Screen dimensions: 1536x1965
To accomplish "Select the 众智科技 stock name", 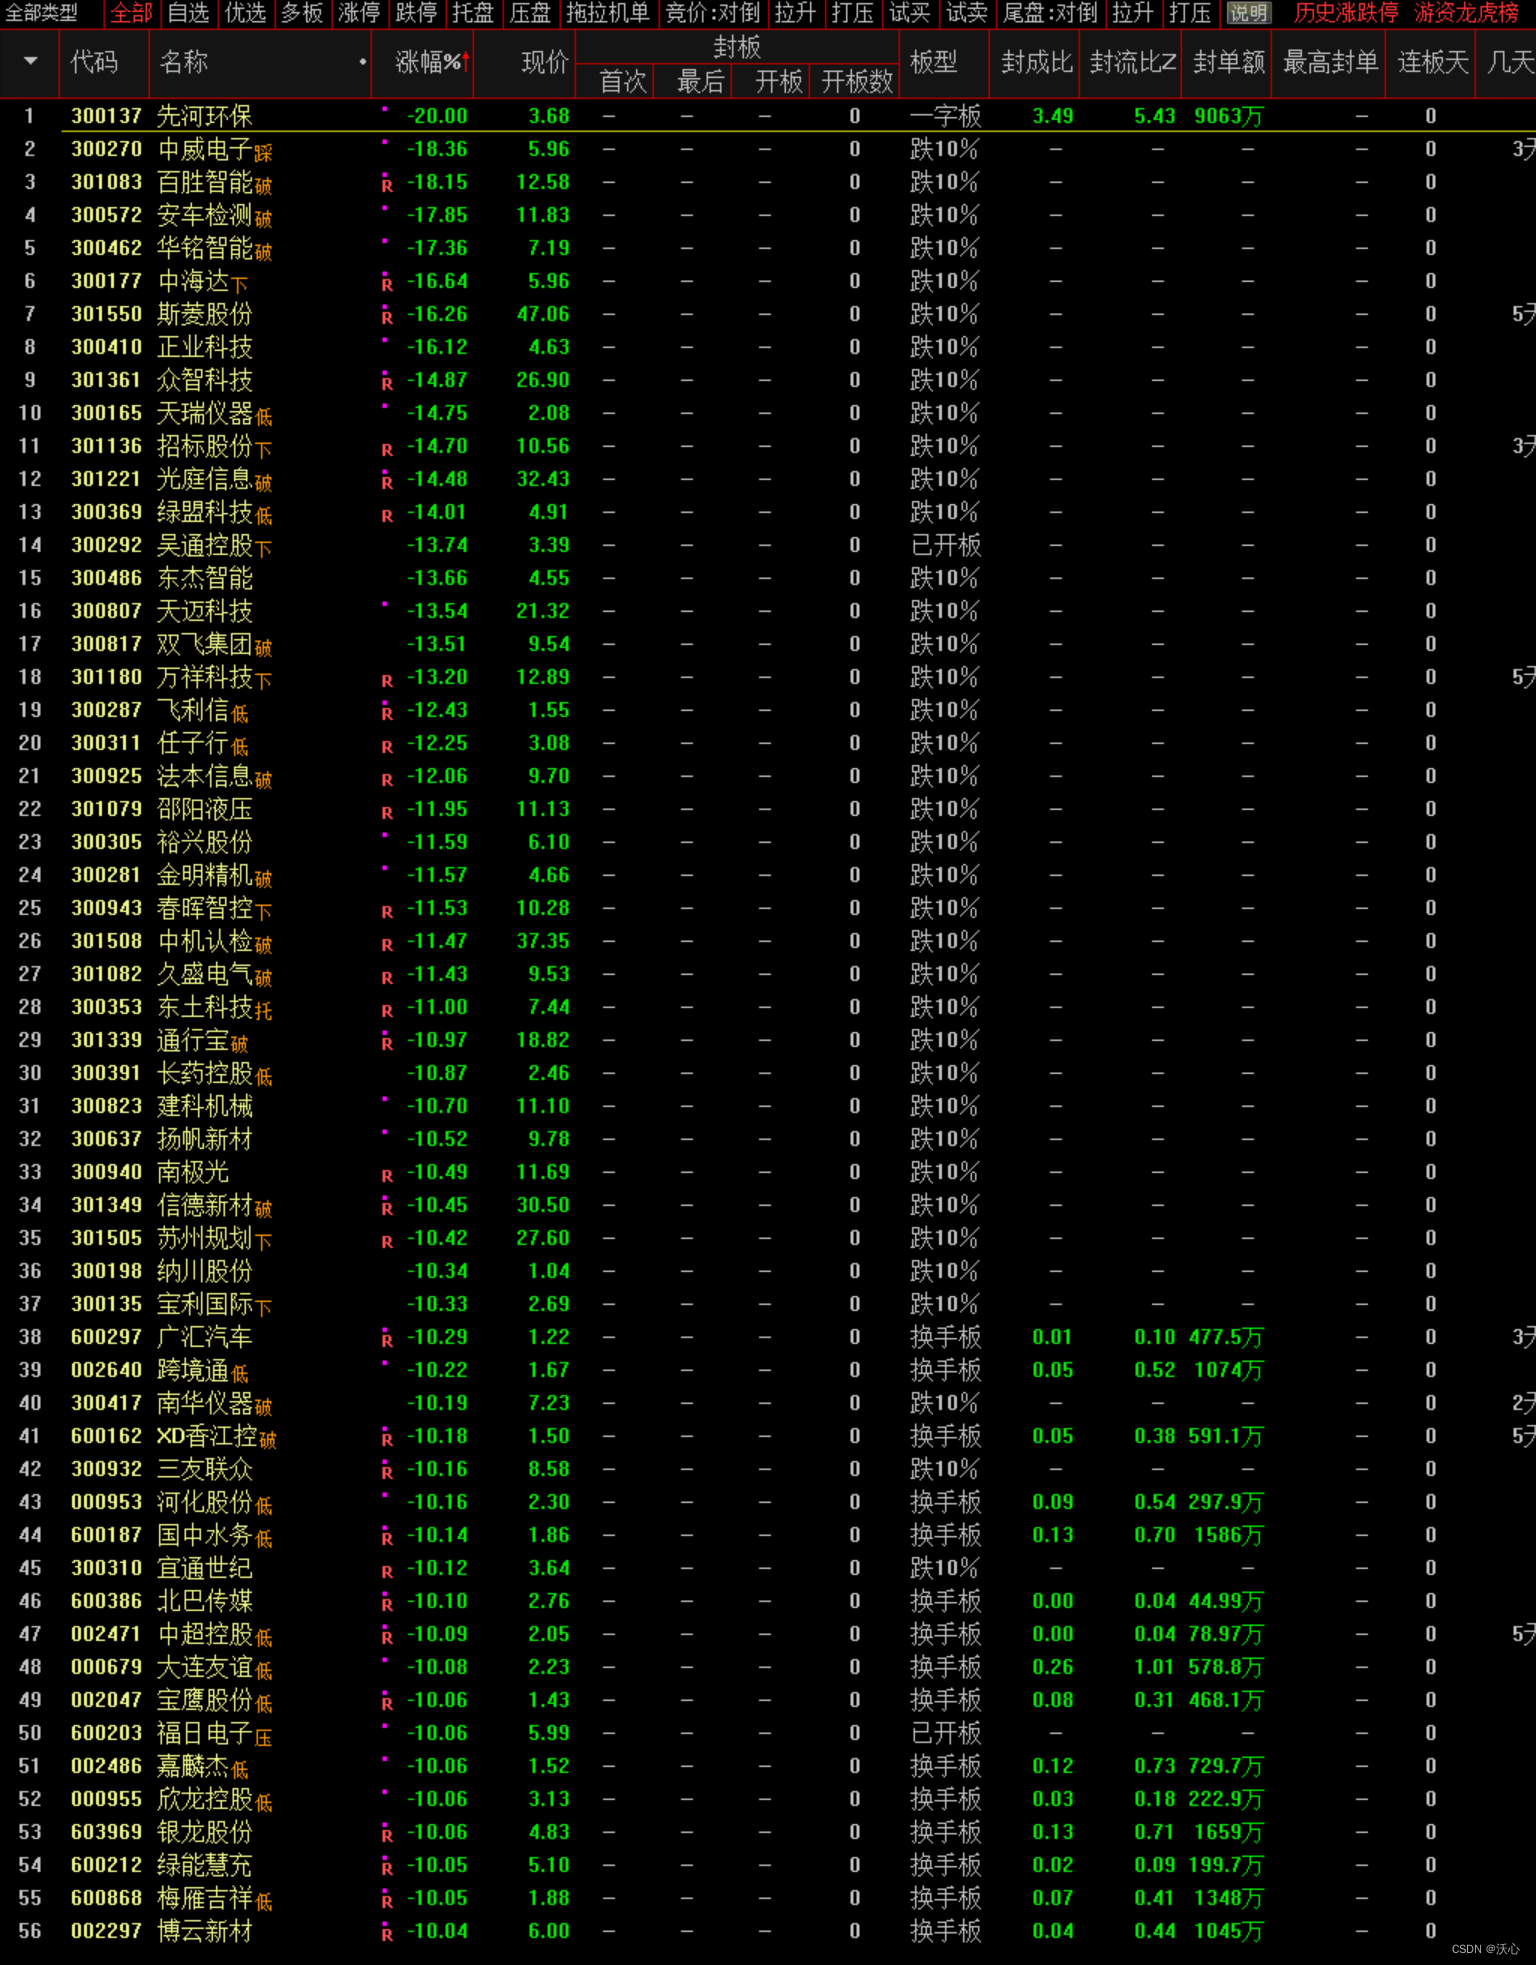I will pos(205,381).
